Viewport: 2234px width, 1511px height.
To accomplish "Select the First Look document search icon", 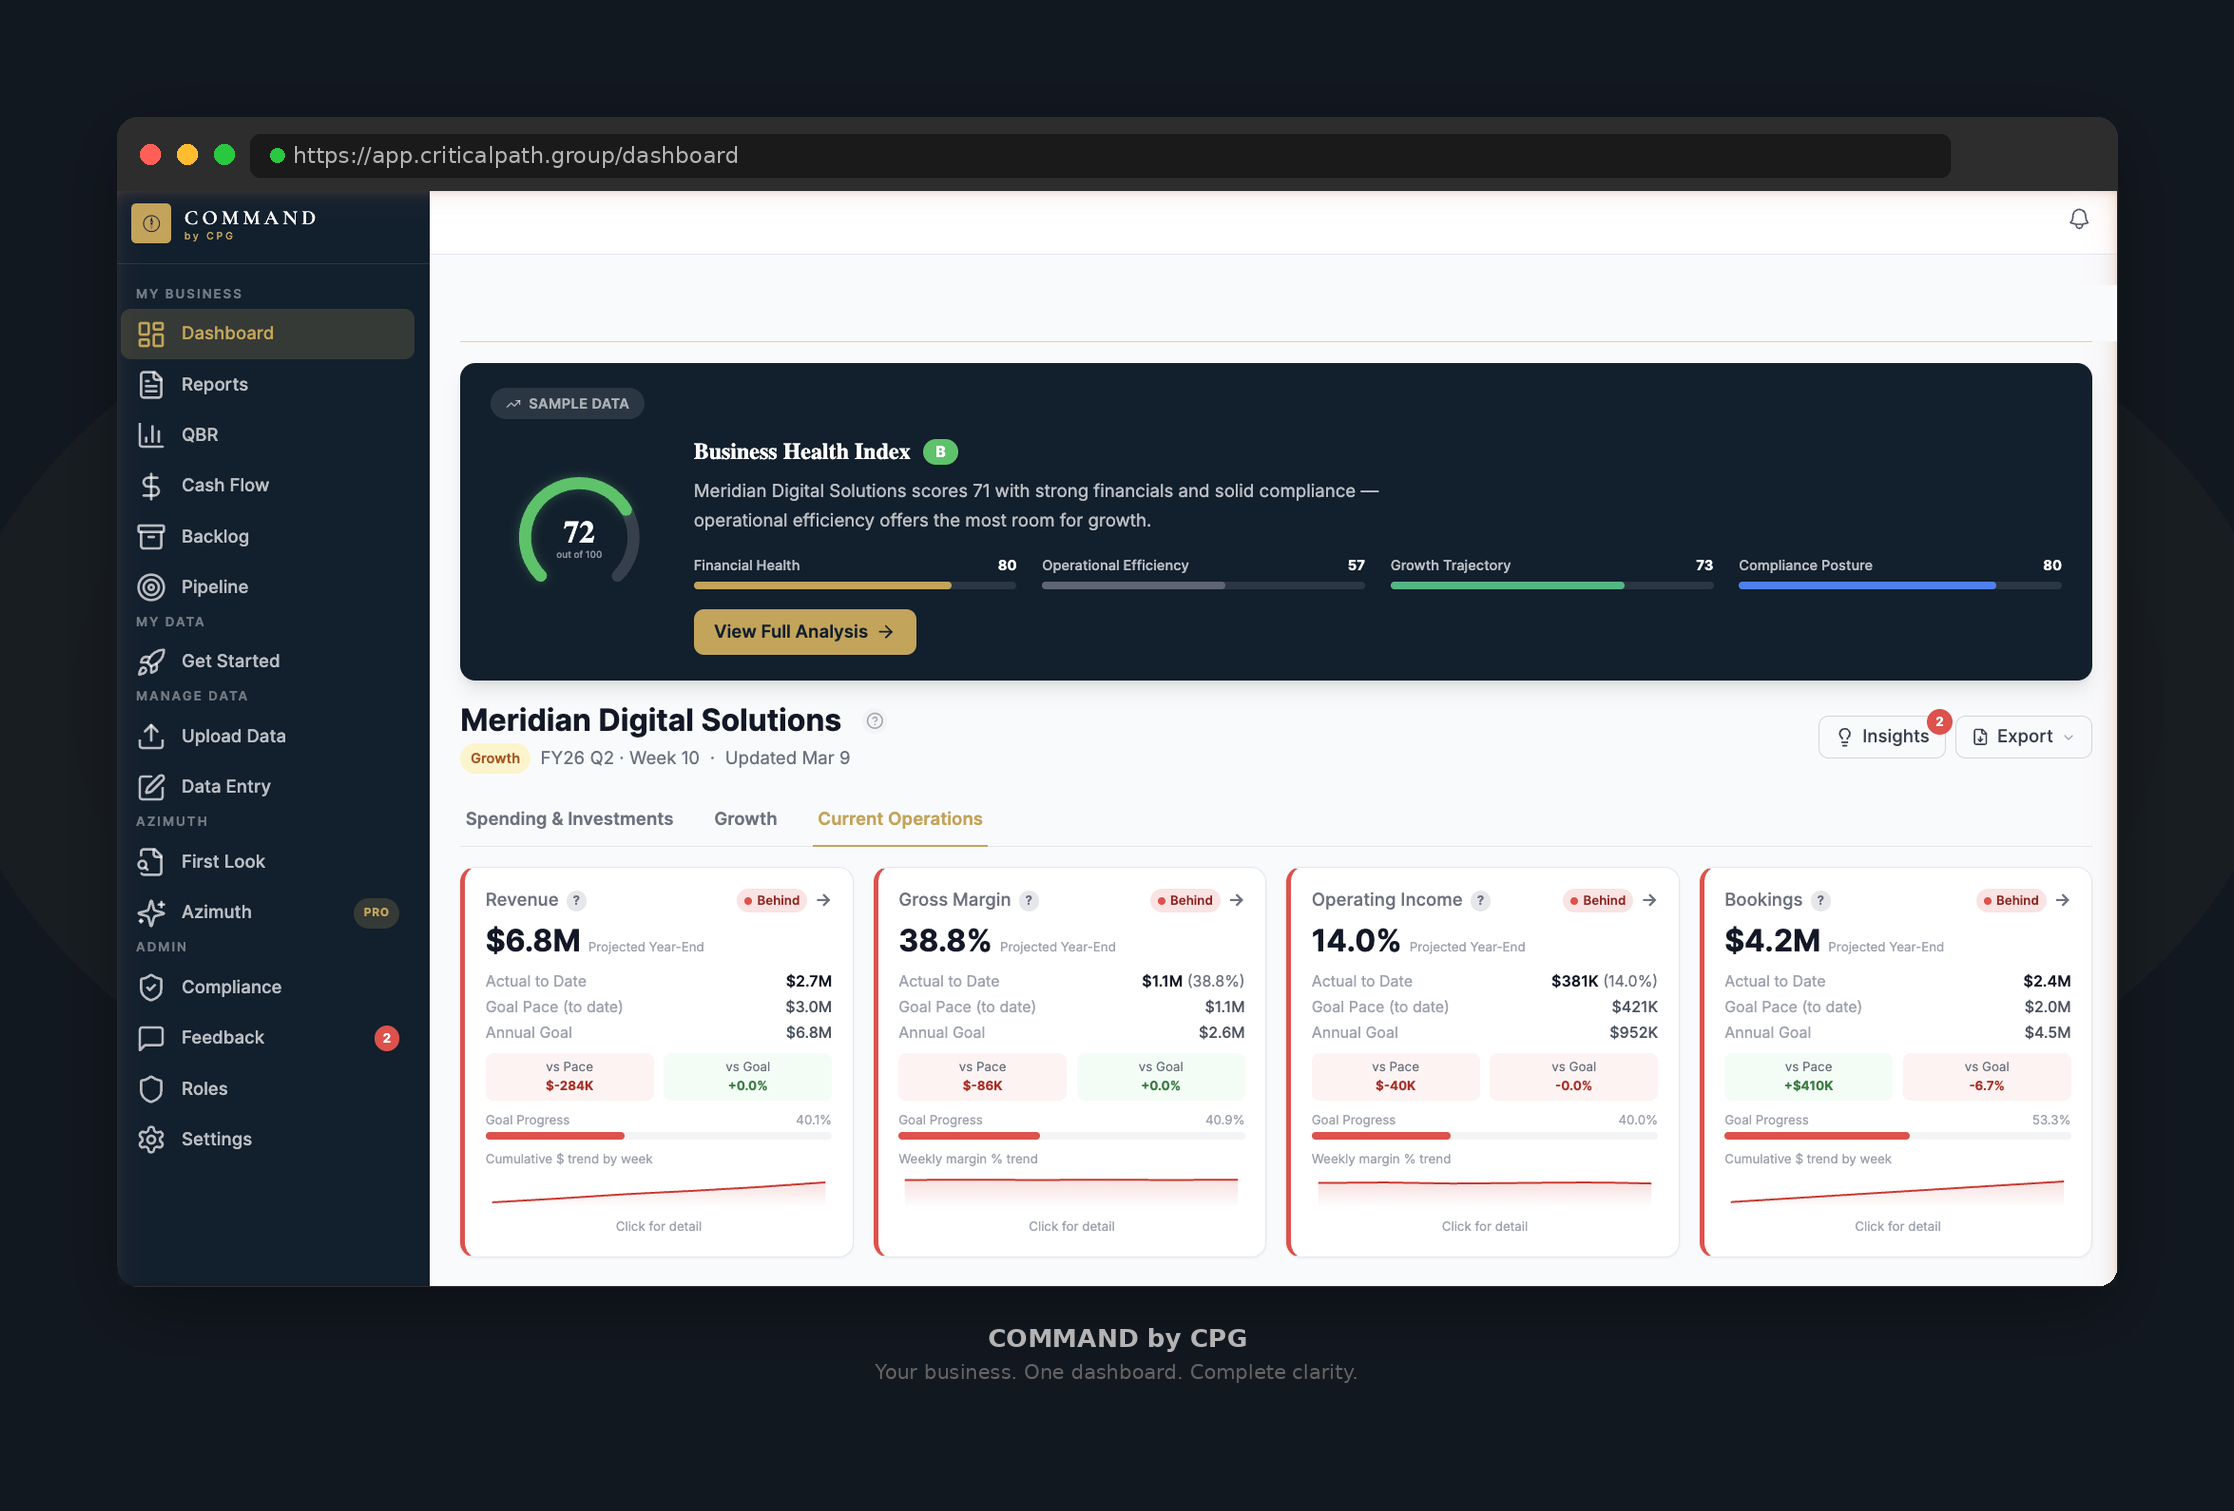I will [x=151, y=861].
